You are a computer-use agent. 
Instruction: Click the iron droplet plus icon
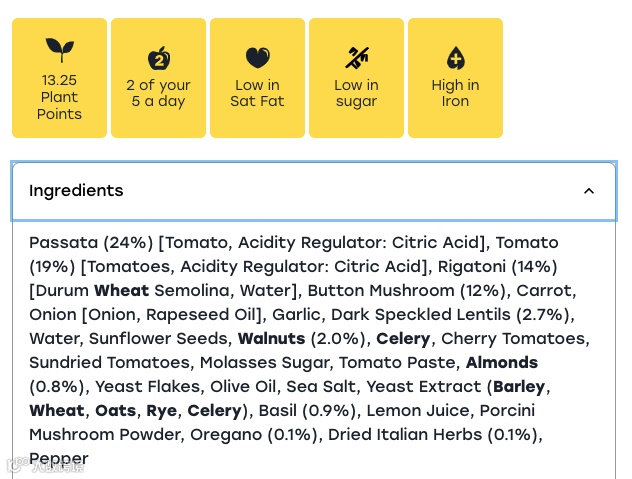coord(456,58)
